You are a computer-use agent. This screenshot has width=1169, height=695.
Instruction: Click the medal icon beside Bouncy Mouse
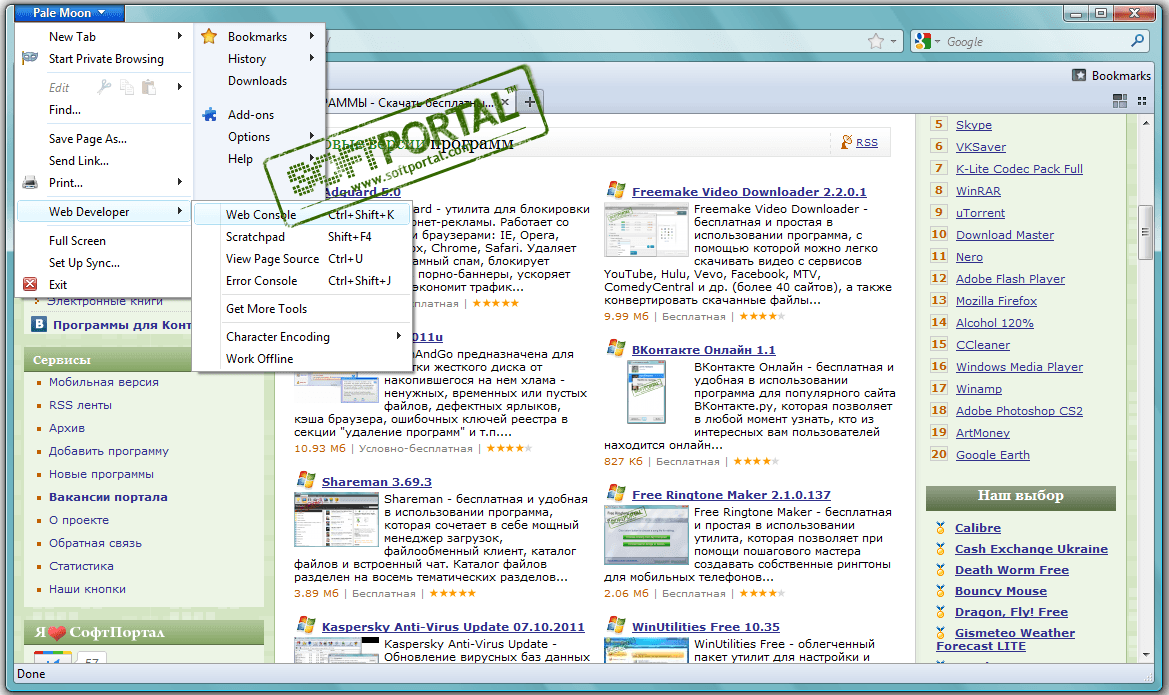pos(941,591)
